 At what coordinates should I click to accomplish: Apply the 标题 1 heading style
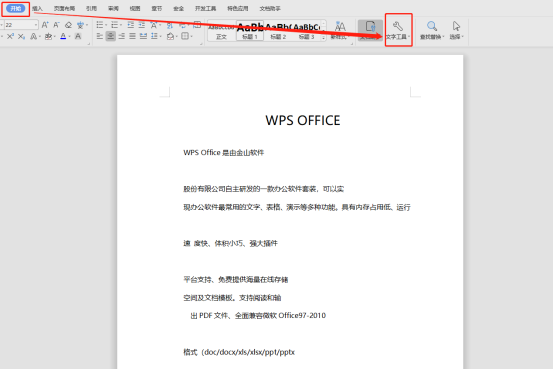[250, 31]
